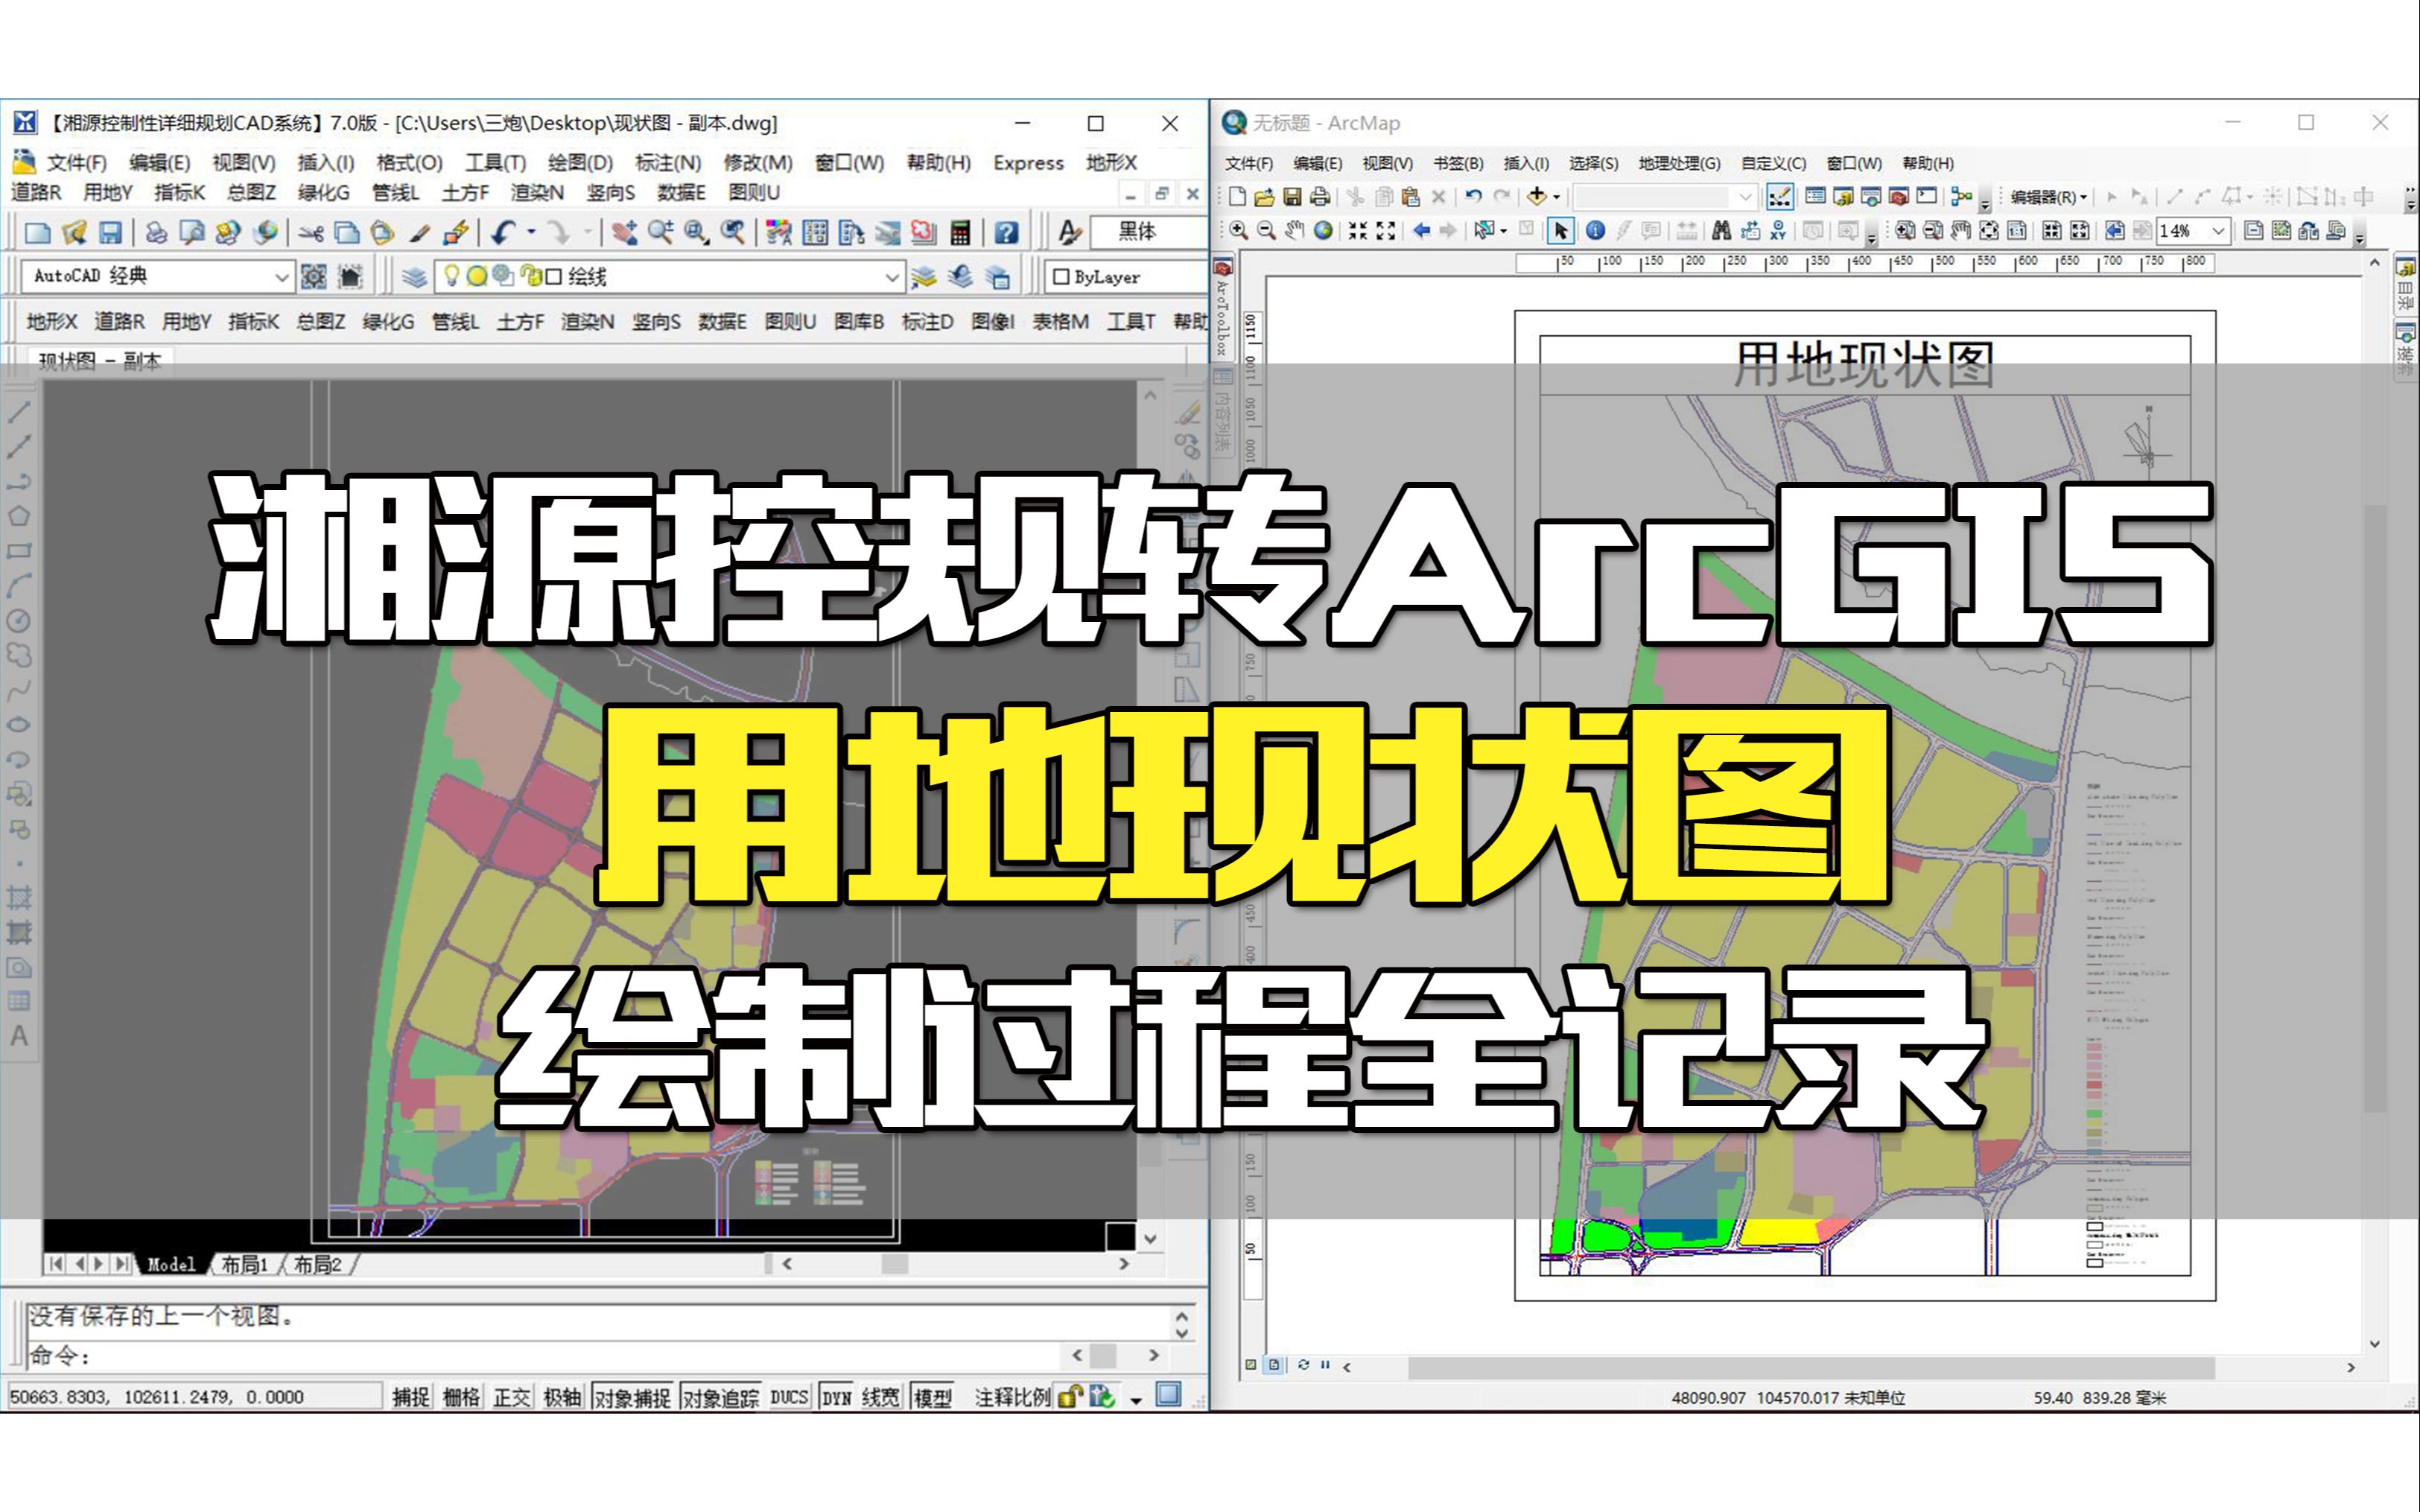
Task: Click the workspace settings gear icon in CAD
Action: pyautogui.click(x=313, y=277)
